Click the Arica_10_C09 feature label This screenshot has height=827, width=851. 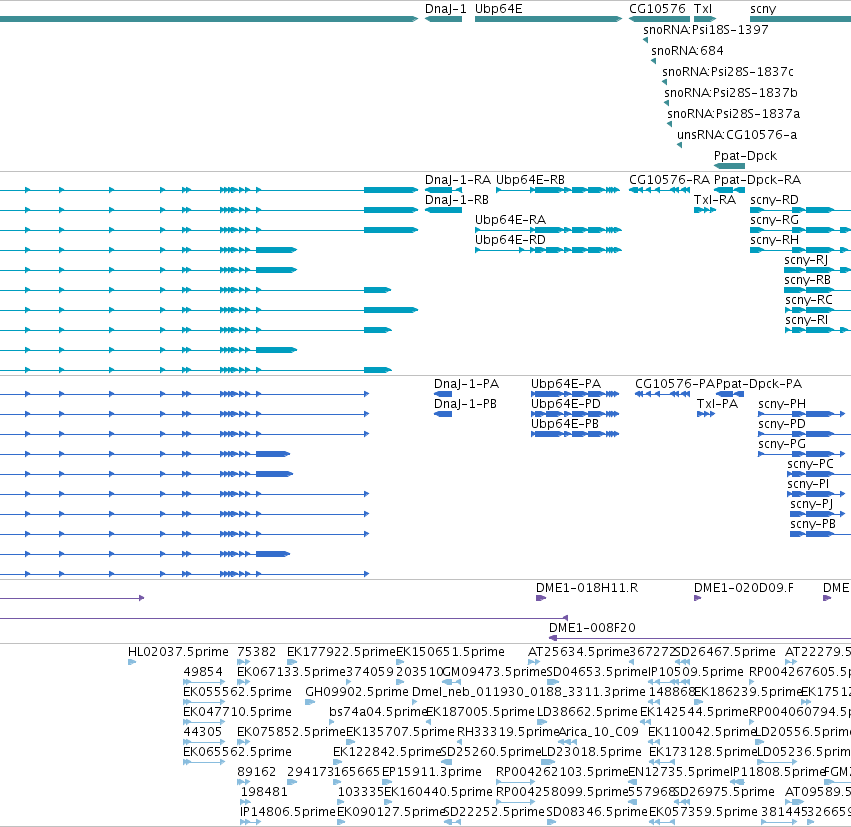click(x=599, y=732)
